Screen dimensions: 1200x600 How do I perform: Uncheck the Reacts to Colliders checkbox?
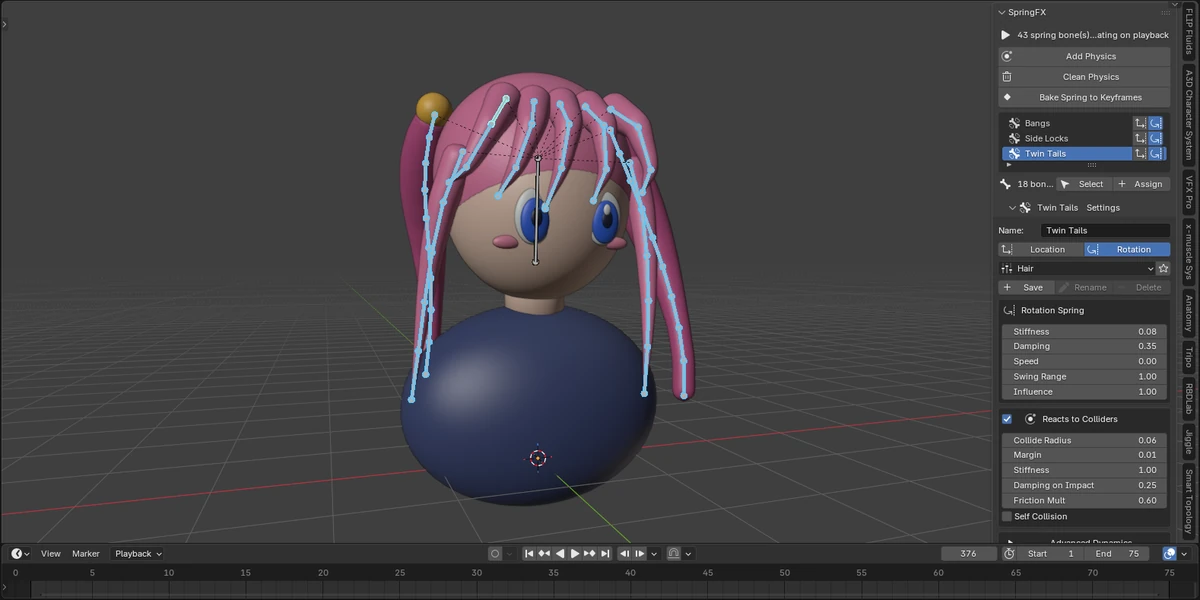(1007, 419)
